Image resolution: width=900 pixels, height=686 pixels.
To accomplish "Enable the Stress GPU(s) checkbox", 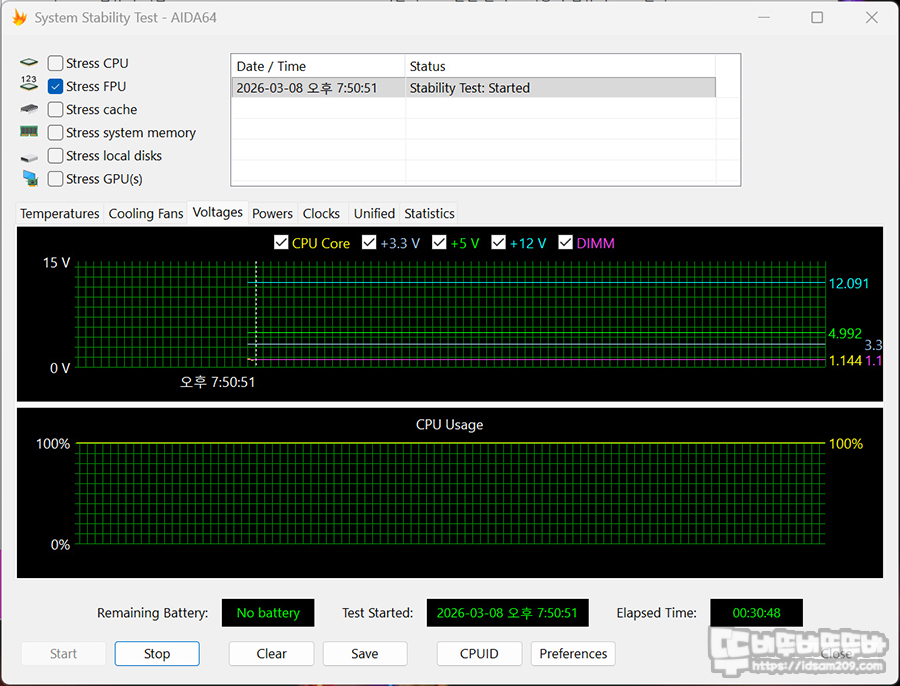I will coord(55,179).
